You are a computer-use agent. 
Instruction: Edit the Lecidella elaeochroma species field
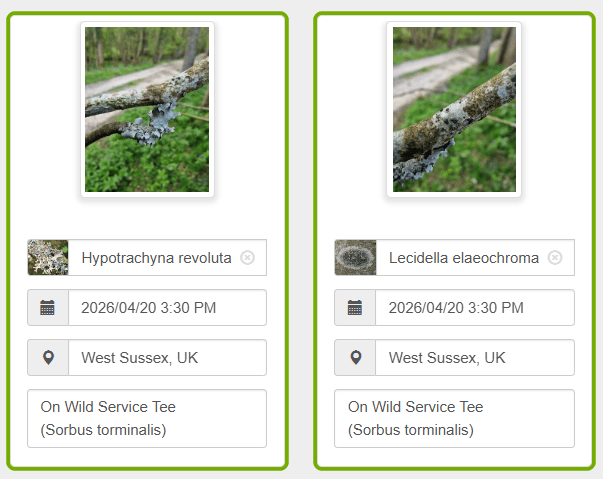[463, 258]
